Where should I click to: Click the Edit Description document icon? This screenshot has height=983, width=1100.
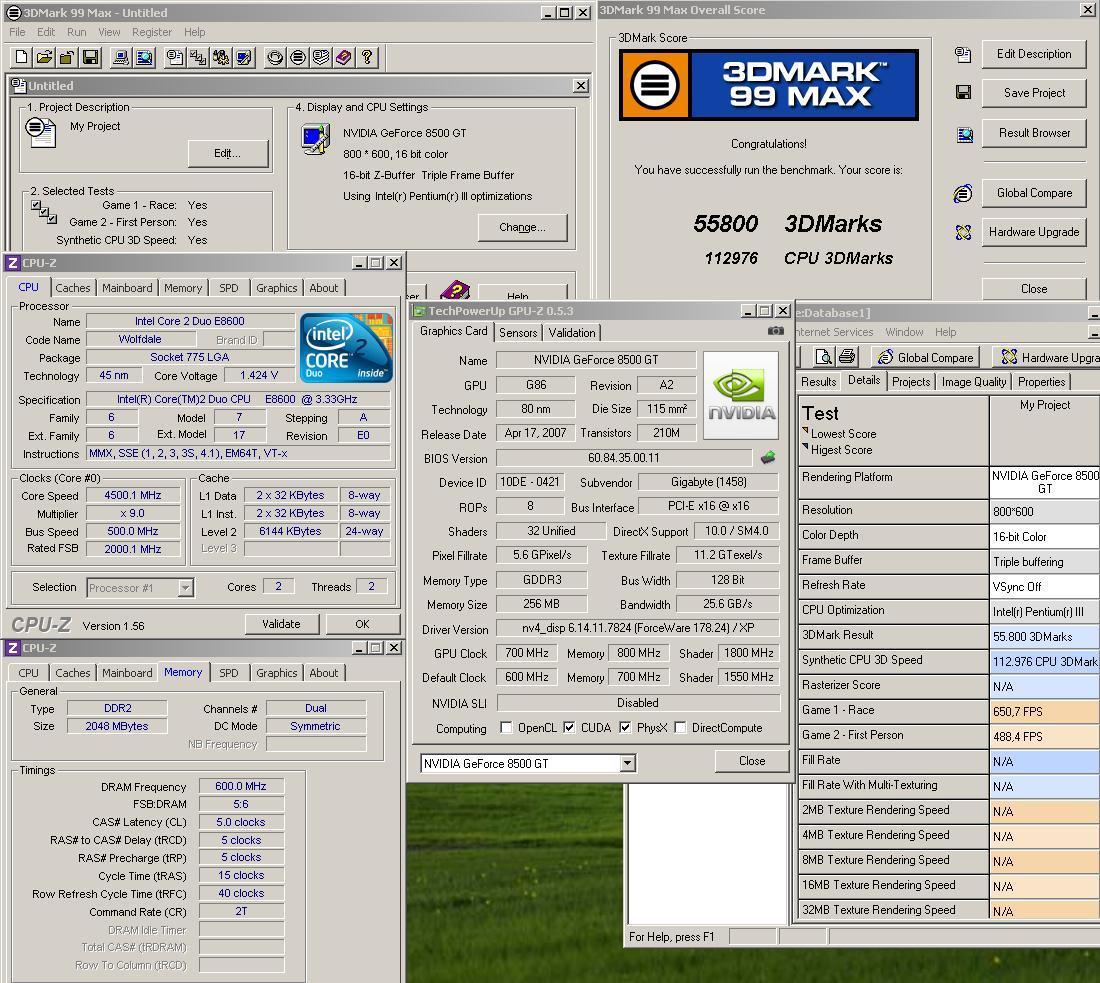click(x=963, y=54)
